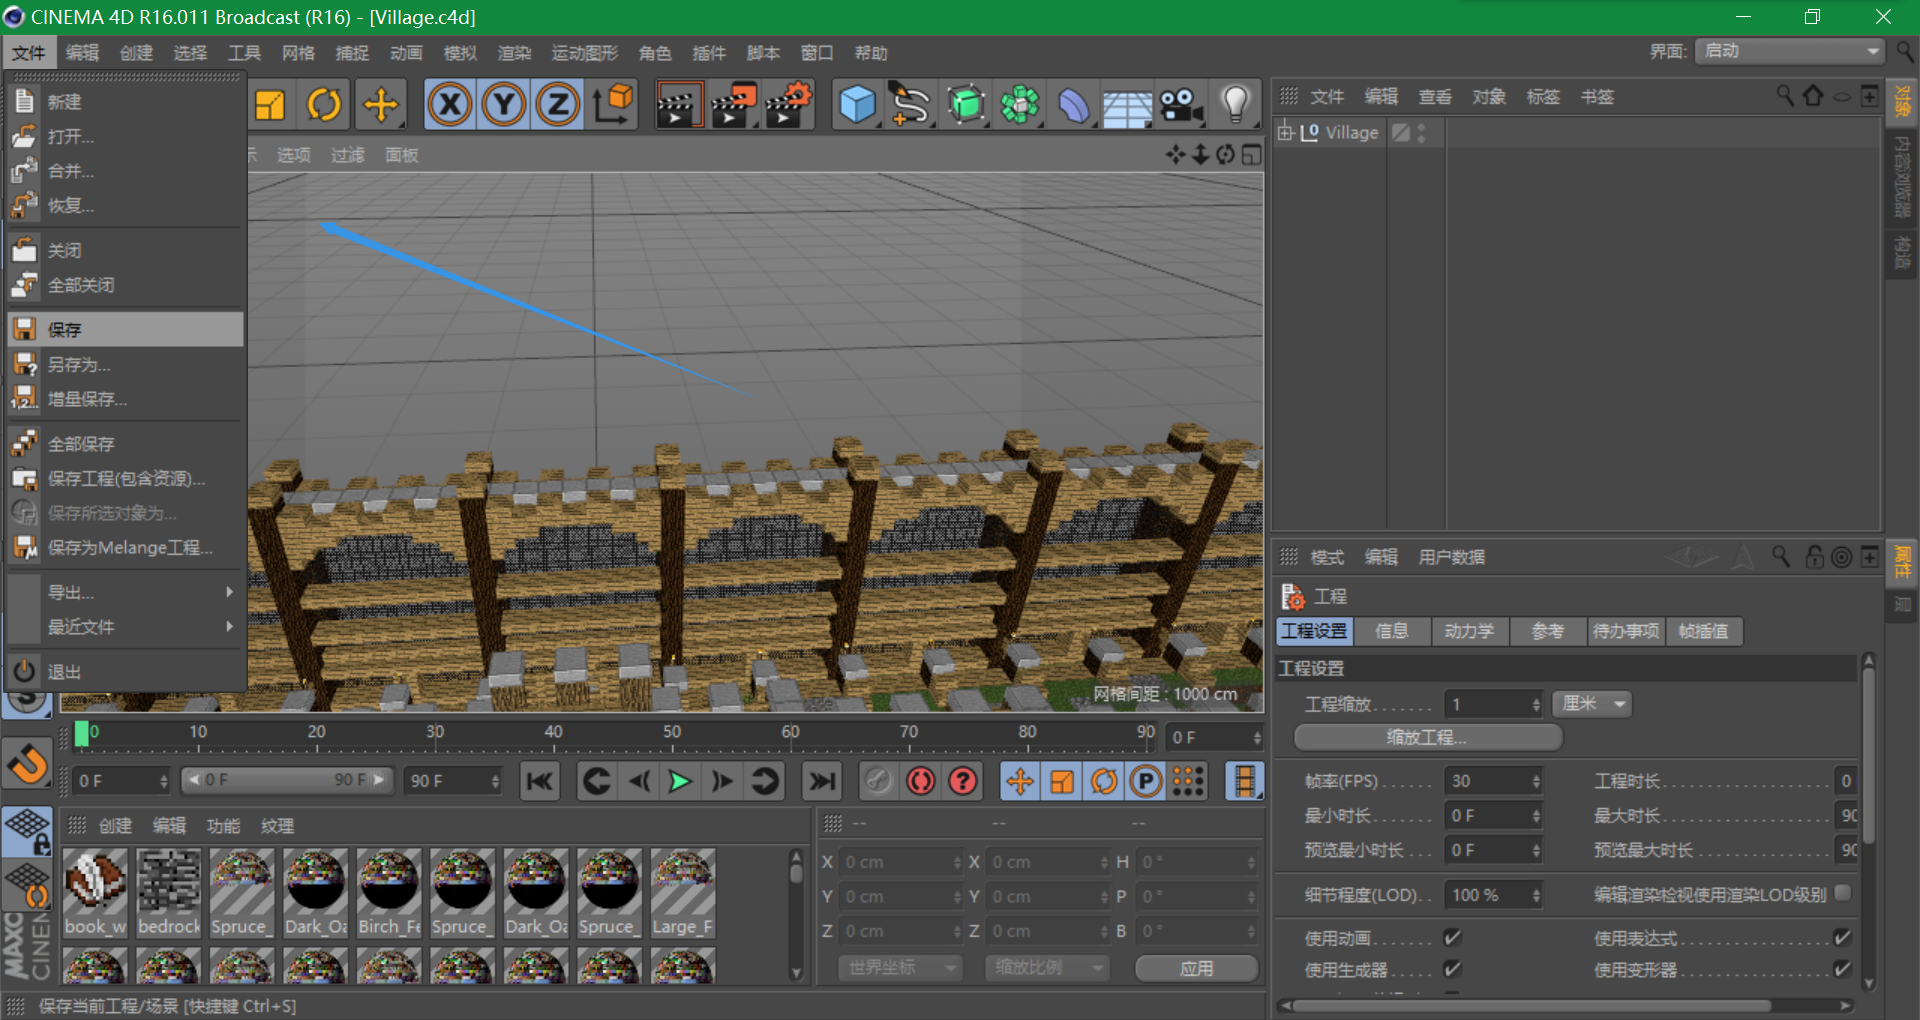The image size is (1920, 1020).
Task: Enable 编辑渲染检视使用渲染LOD级别 checkbox
Action: click(1843, 893)
